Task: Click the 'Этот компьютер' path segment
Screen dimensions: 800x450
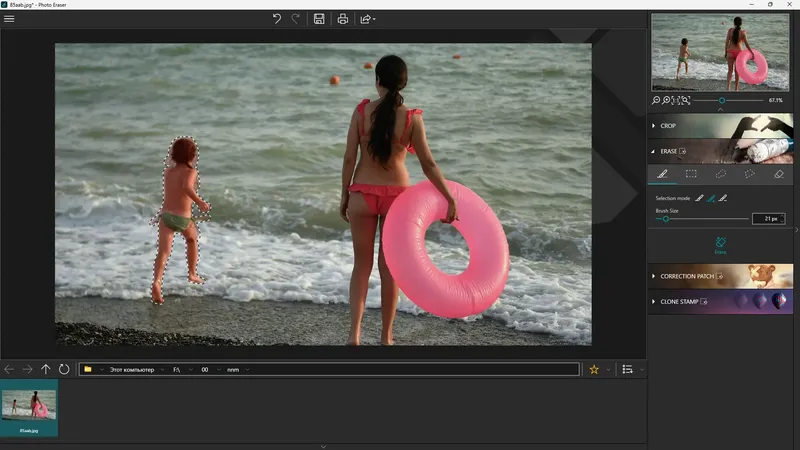Action: point(132,370)
